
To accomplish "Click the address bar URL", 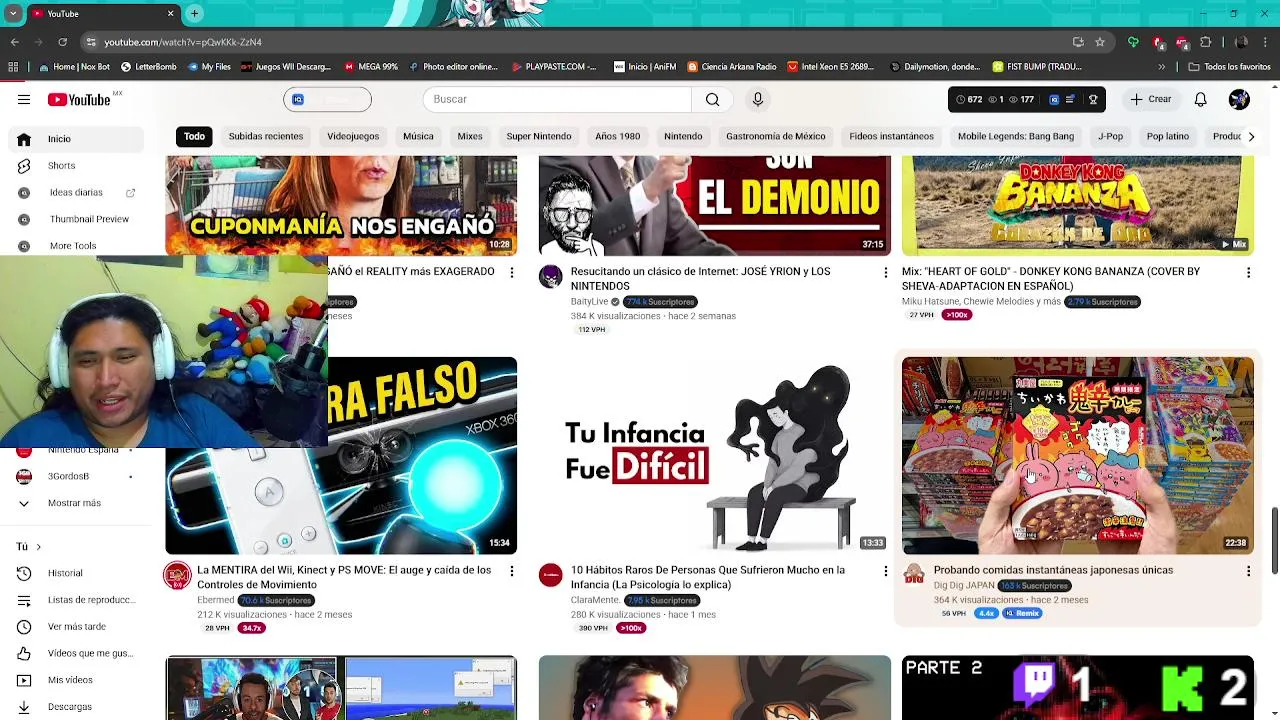I will click(183, 42).
